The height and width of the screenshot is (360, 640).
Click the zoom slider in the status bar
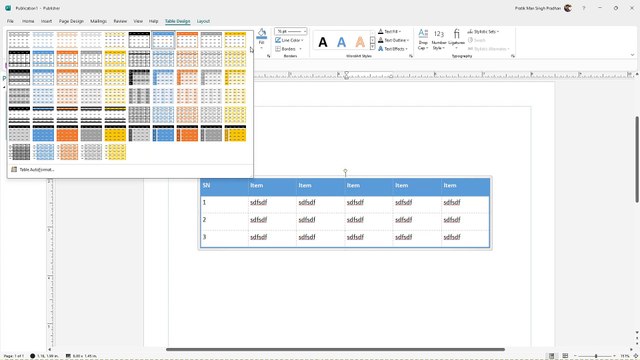(595, 356)
